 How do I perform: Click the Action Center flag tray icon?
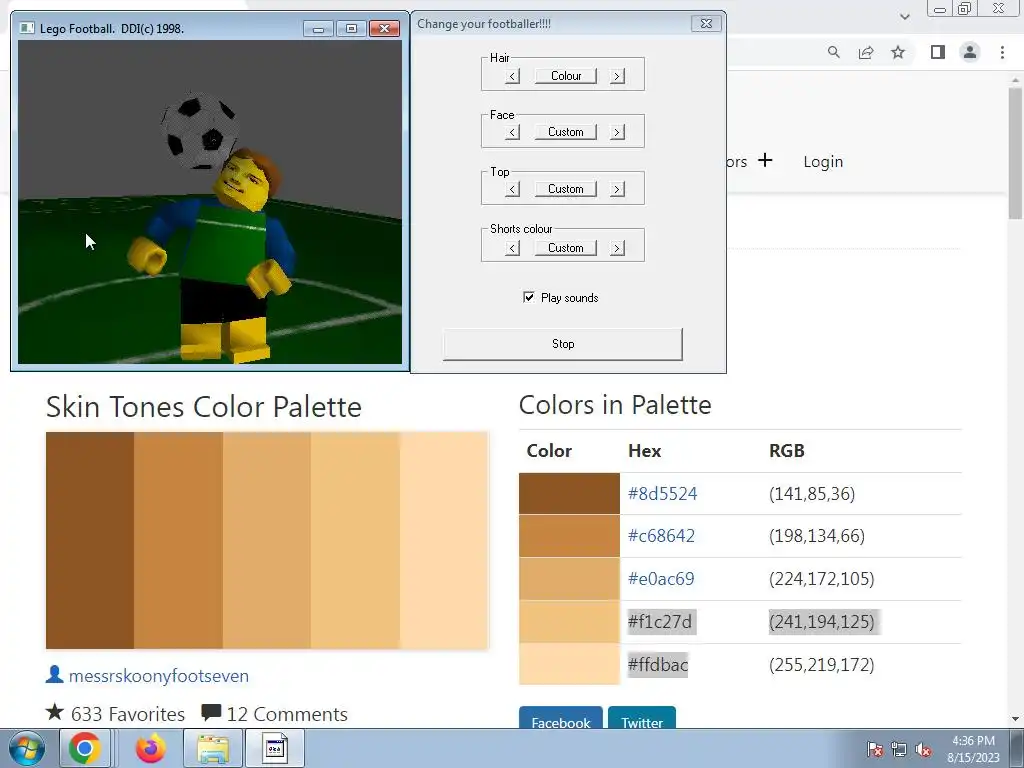coord(874,749)
